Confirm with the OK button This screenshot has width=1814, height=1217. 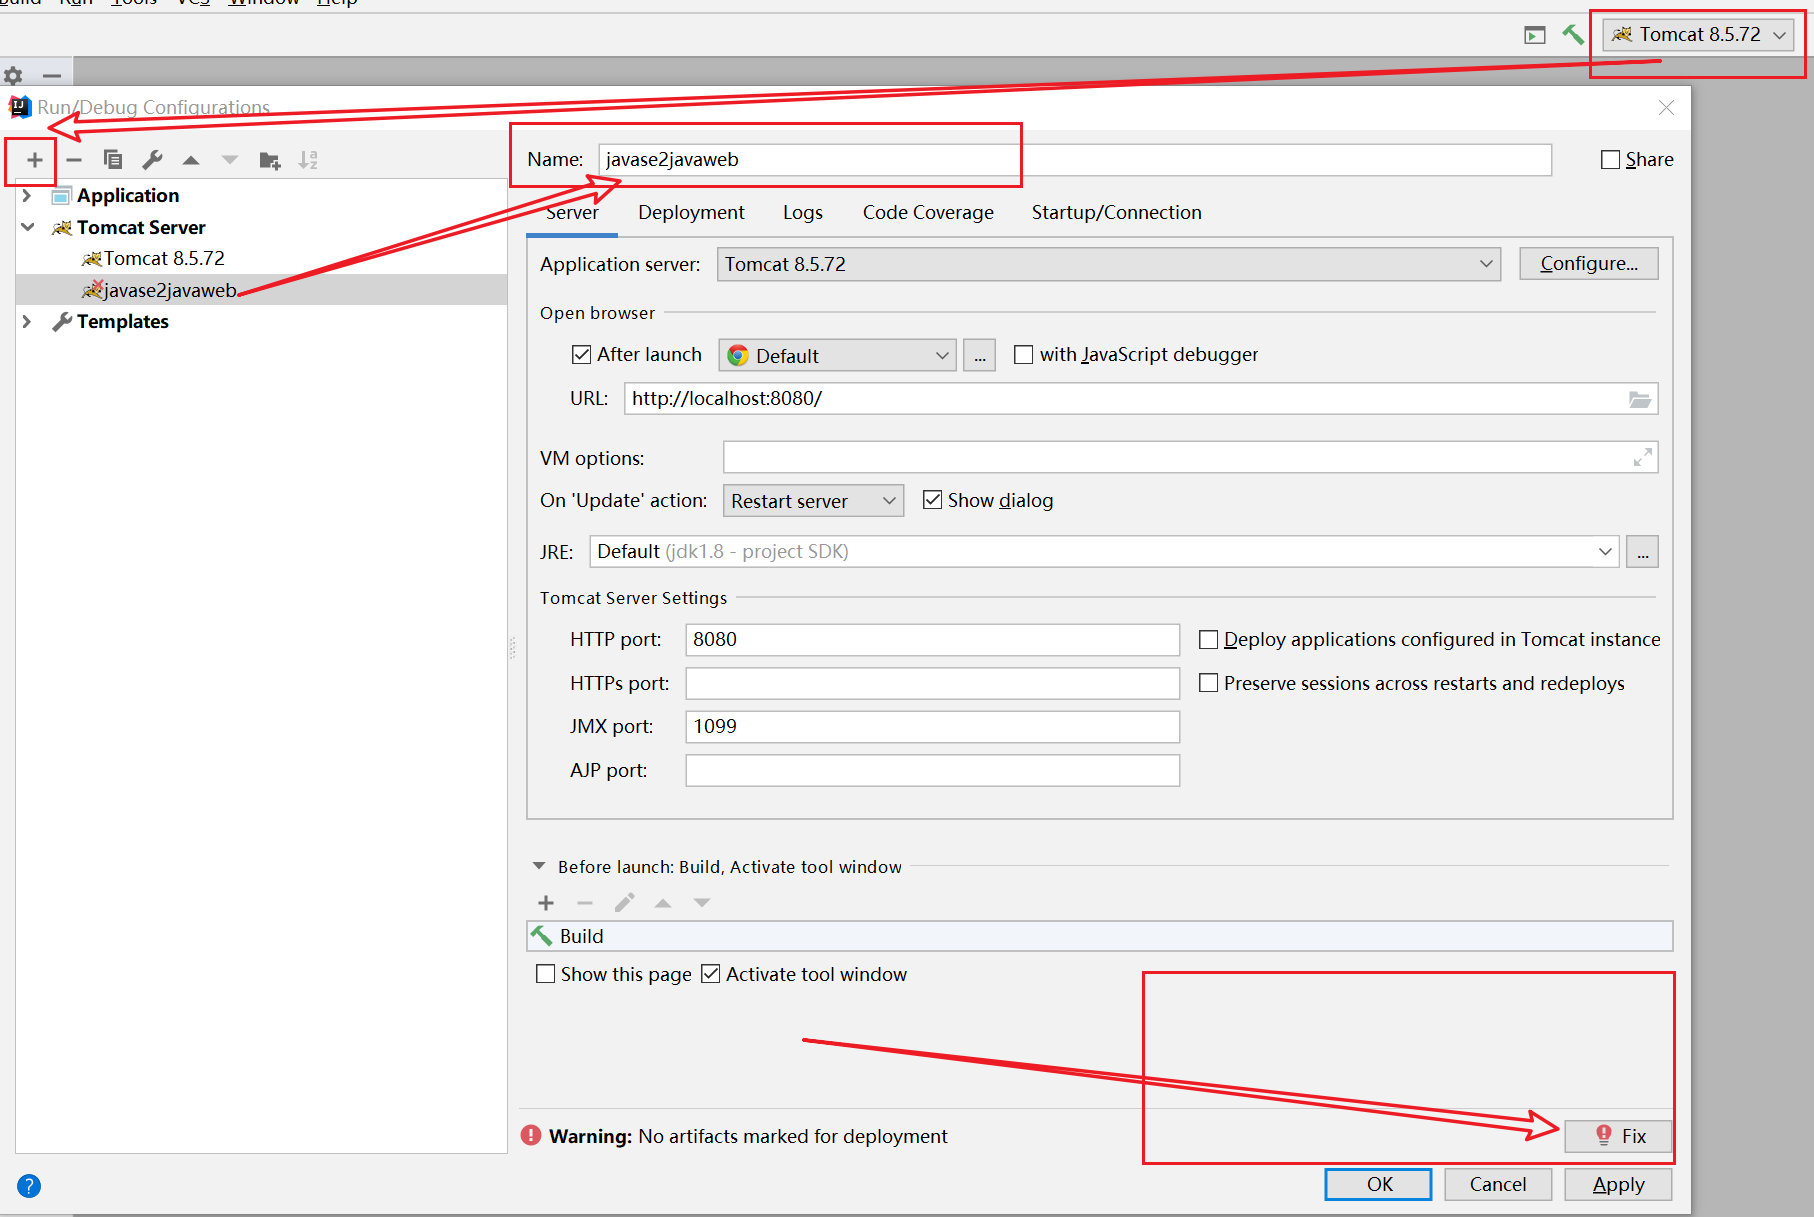point(1379,1185)
